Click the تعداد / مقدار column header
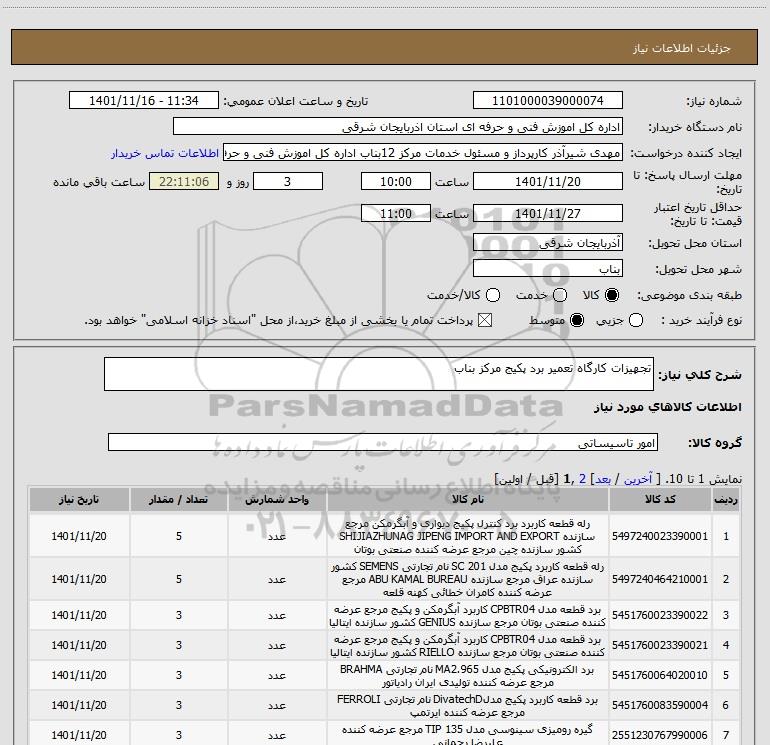Screen dimensions: 770x745 [x=179, y=499]
